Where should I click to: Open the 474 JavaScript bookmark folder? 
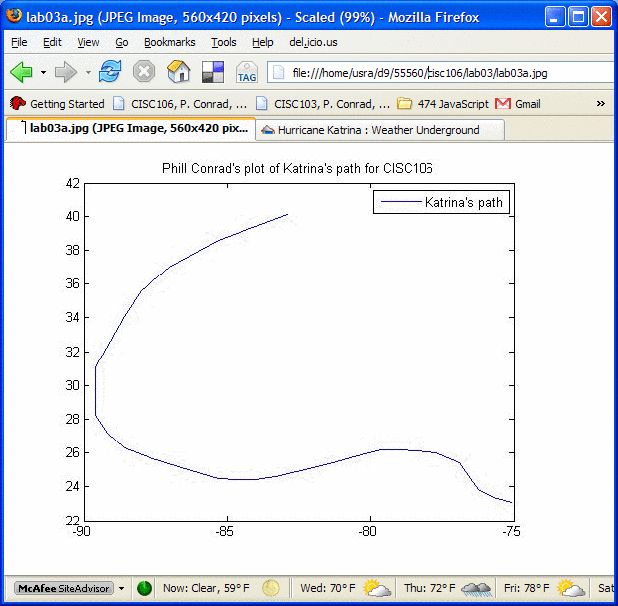click(443, 104)
